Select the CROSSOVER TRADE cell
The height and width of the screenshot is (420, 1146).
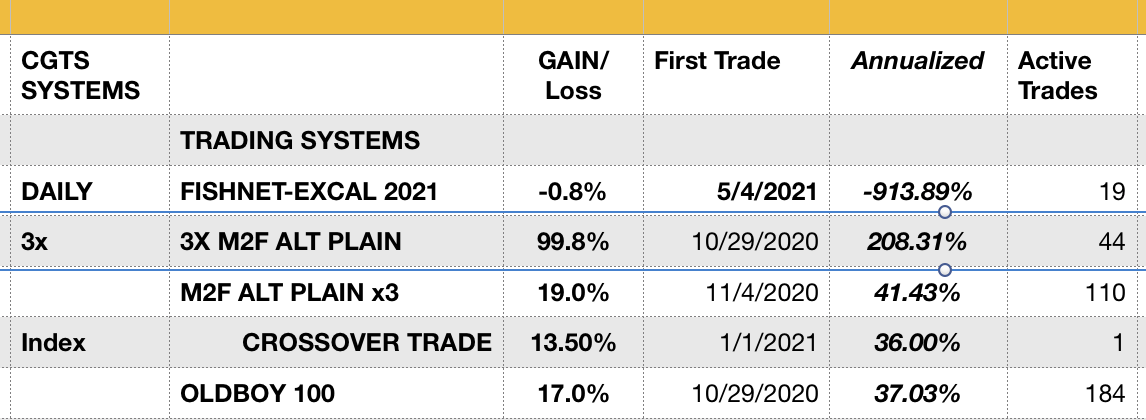tap(337, 342)
